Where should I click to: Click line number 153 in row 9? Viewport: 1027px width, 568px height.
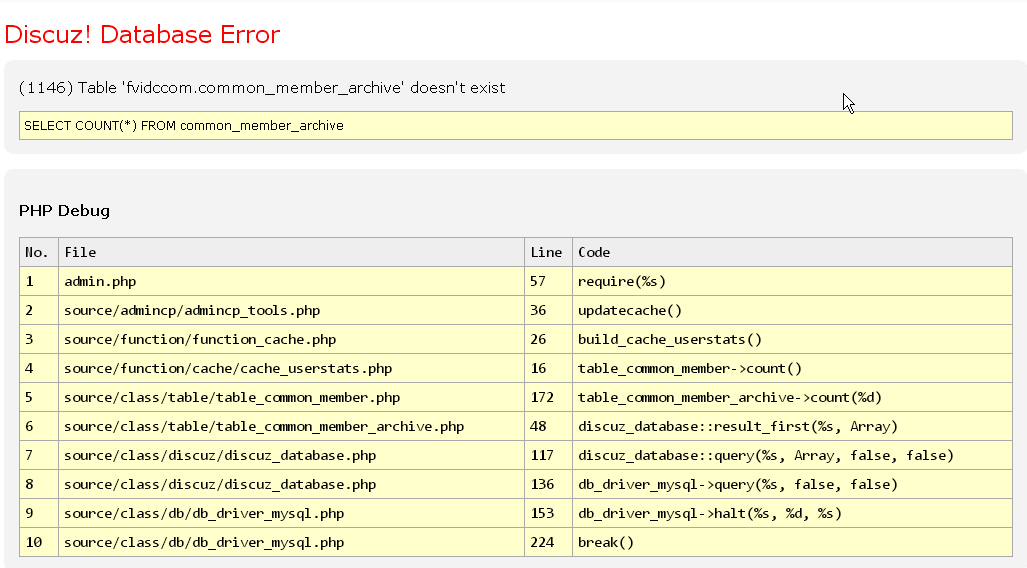(542, 514)
